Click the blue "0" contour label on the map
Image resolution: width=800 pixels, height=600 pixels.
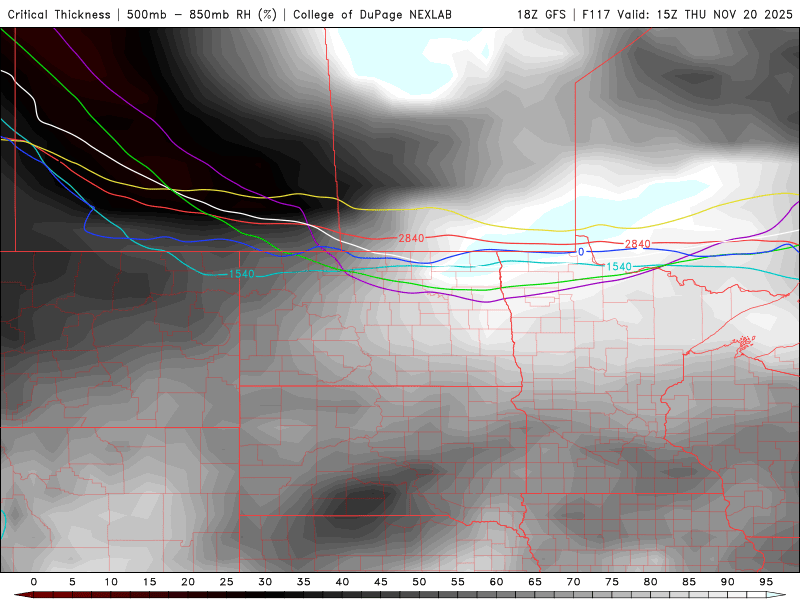[x=581, y=252]
